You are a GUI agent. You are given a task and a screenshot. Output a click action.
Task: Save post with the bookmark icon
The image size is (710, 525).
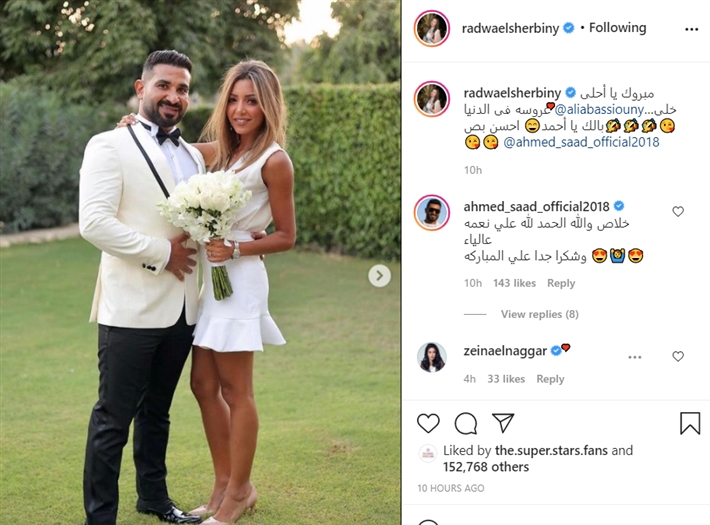click(690, 423)
